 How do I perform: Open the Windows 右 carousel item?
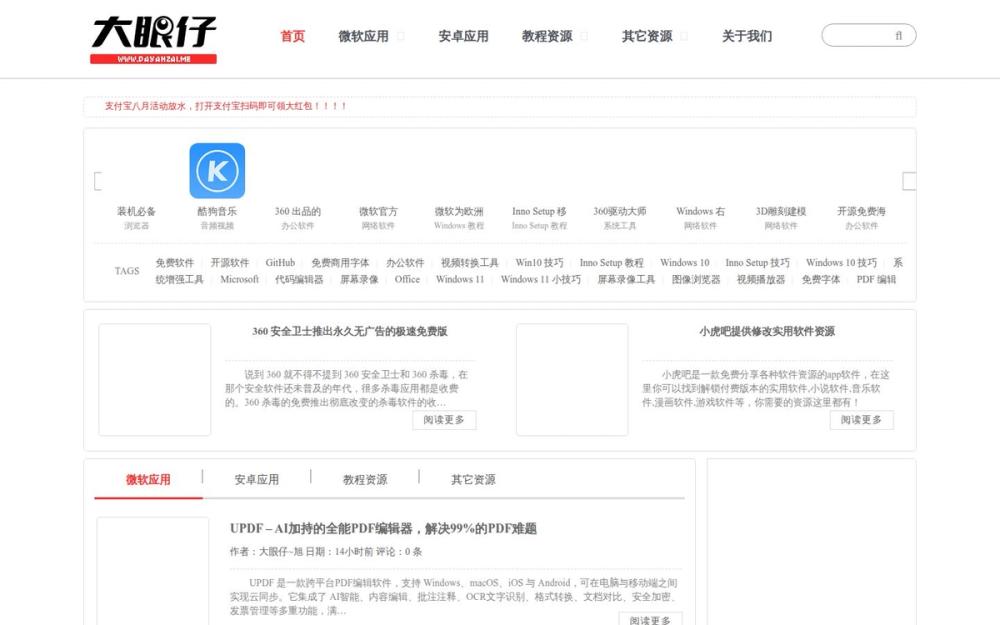[x=700, y=211]
